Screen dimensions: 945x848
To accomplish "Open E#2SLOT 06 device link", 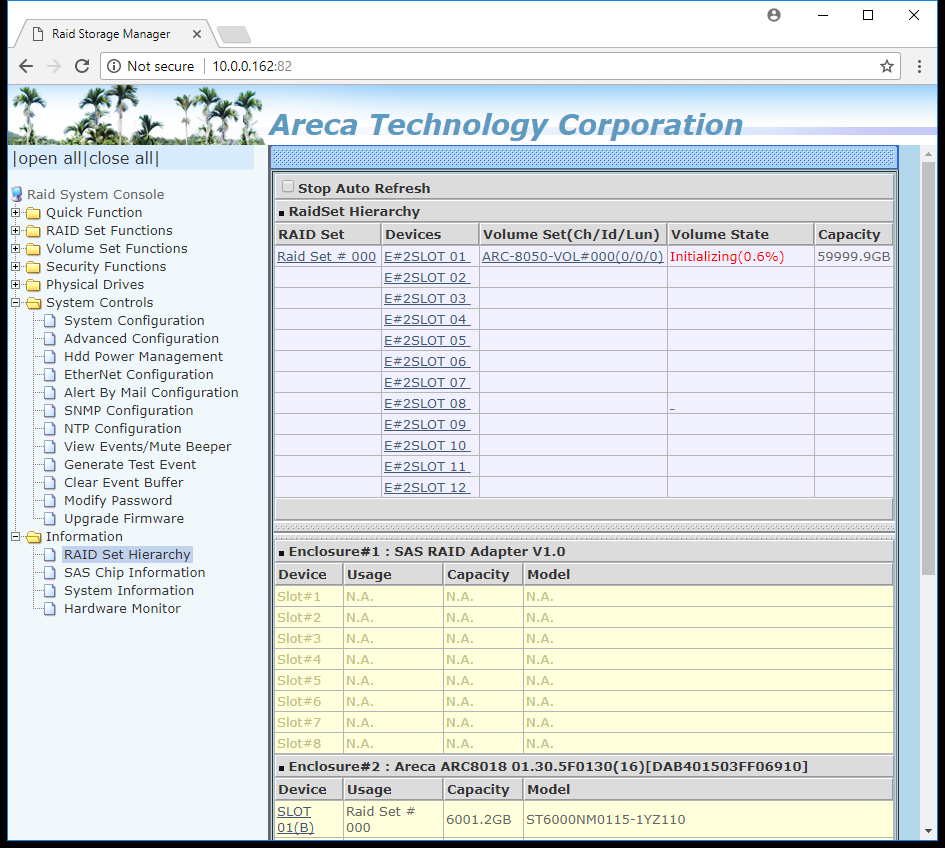I will tap(427, 362).
